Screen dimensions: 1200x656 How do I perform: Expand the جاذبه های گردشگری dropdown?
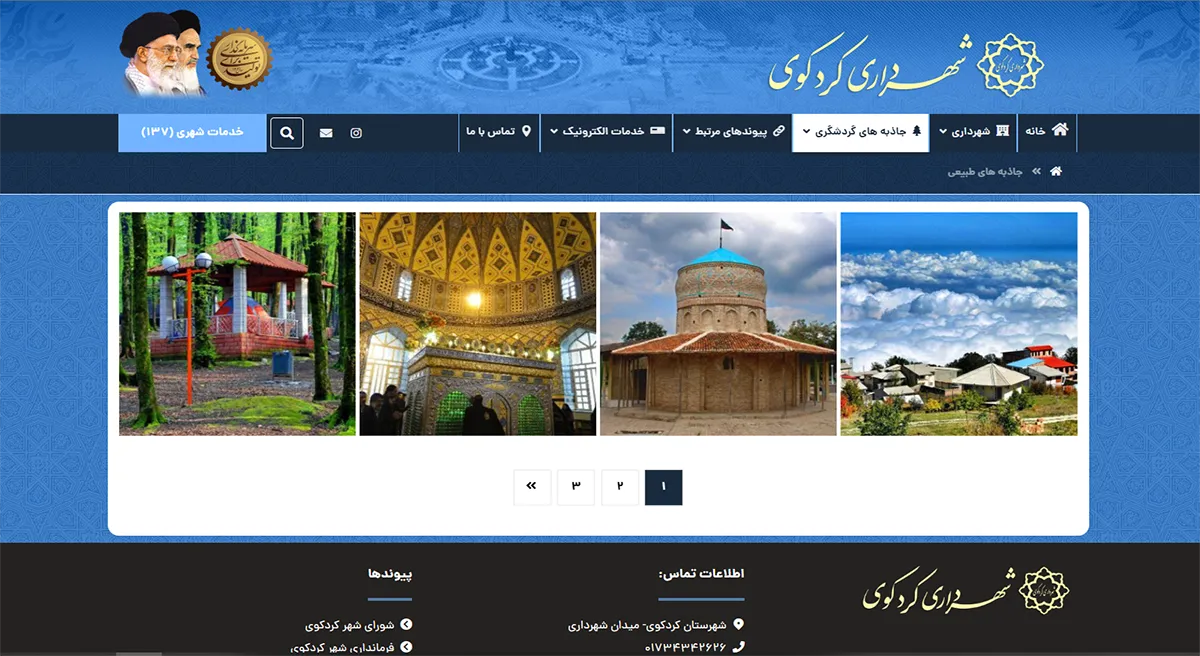[861, 132]
